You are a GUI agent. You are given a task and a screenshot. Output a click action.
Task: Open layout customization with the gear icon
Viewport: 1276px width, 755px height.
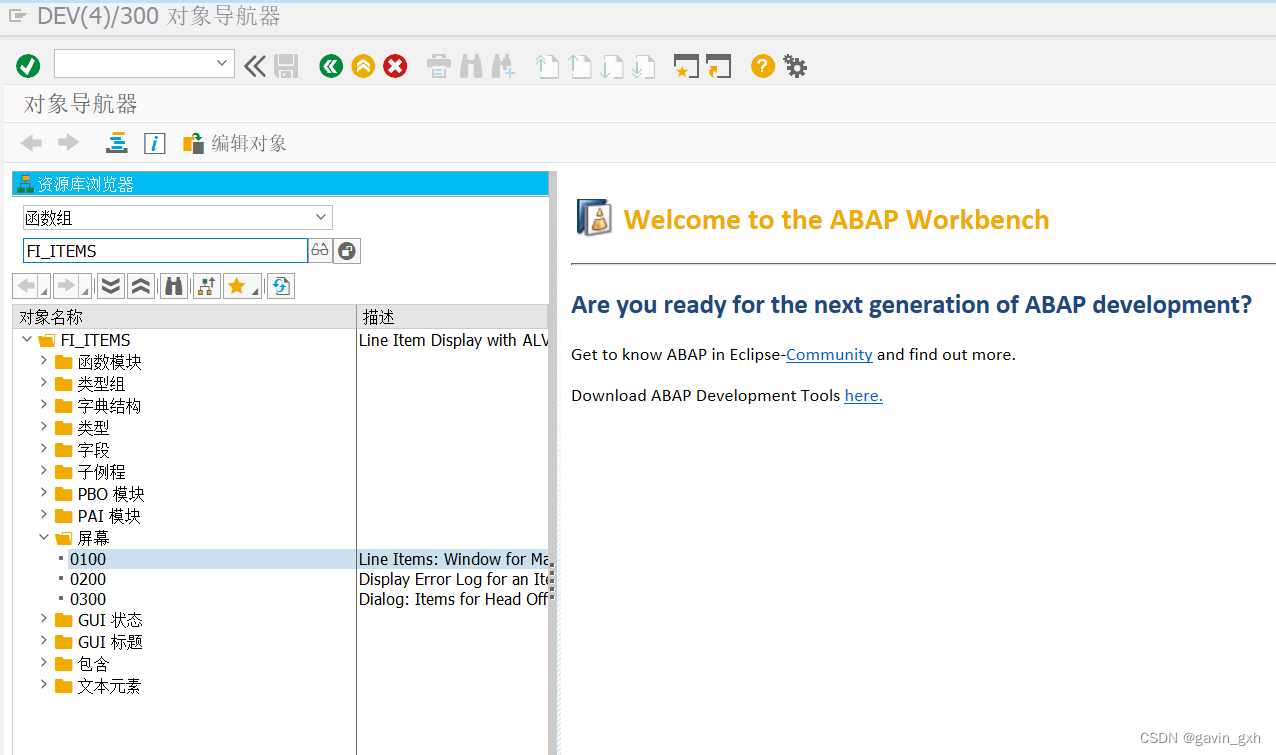coord(795,66)
